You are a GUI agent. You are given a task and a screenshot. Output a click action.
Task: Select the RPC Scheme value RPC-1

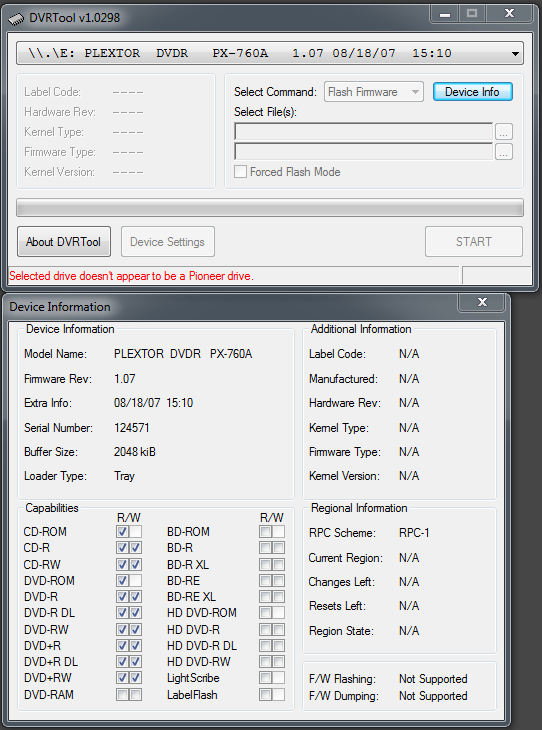click(x=414, y=533)
